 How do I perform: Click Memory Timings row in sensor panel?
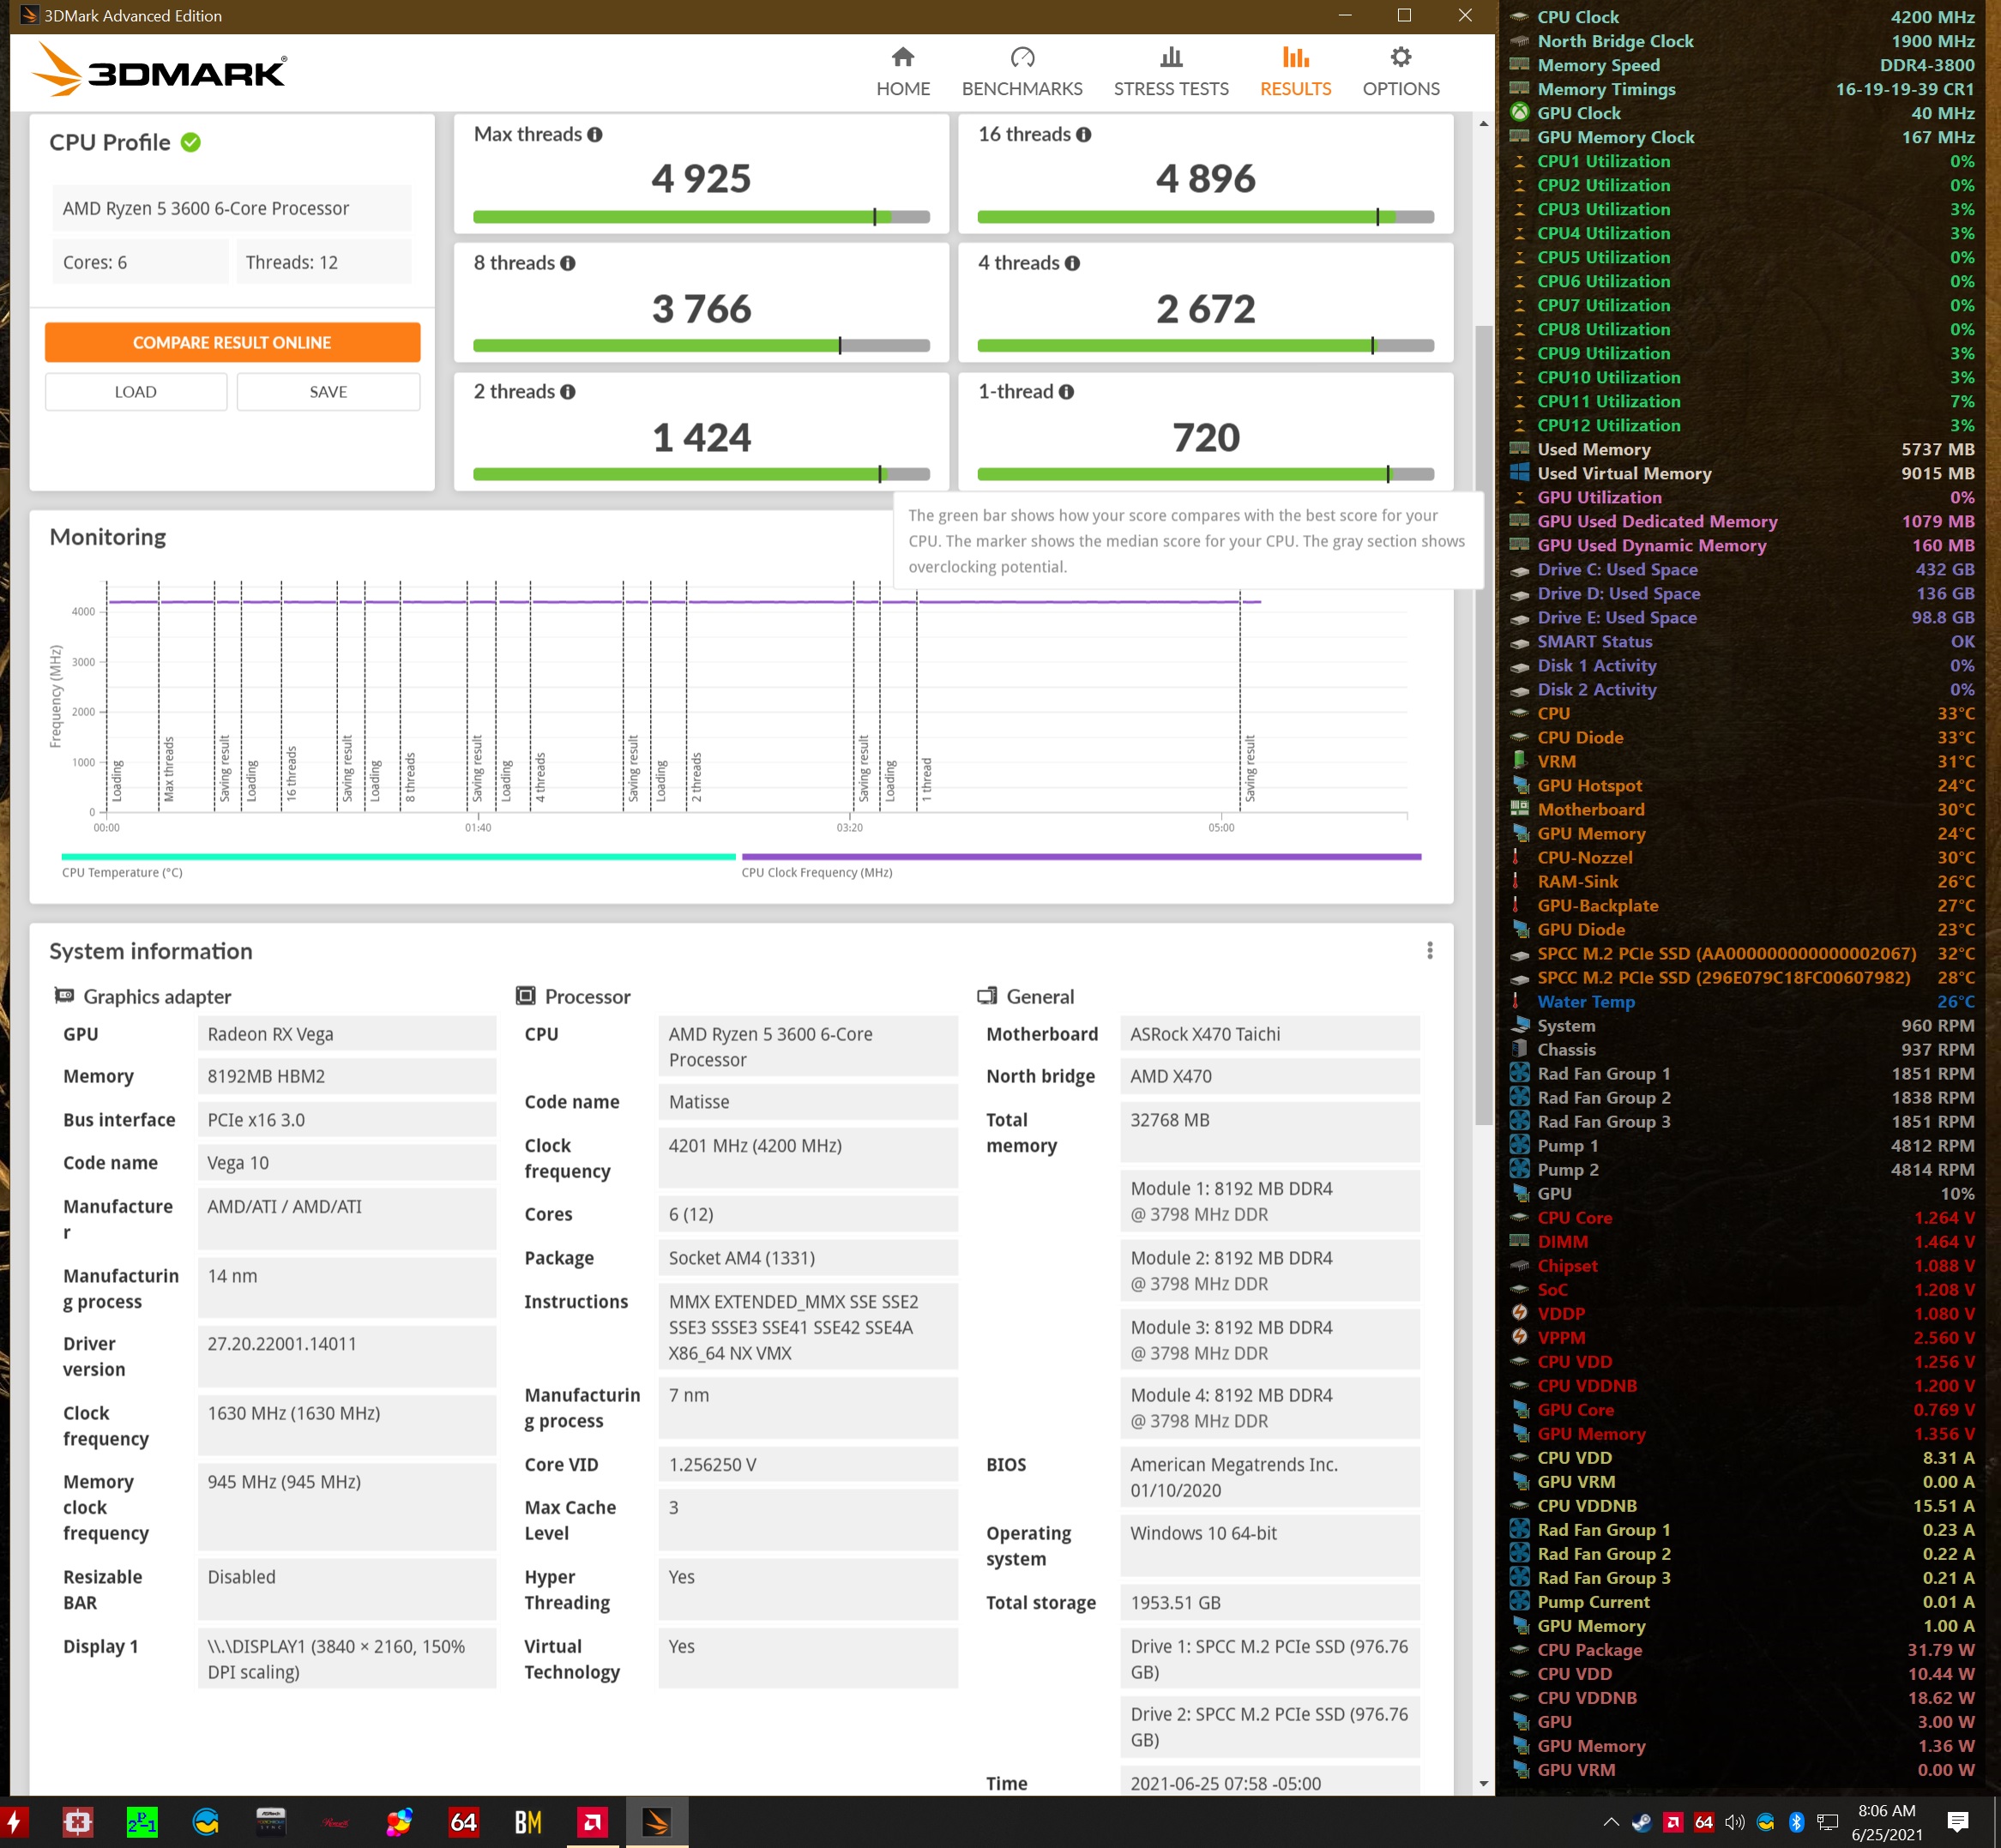coord(1741,89)
